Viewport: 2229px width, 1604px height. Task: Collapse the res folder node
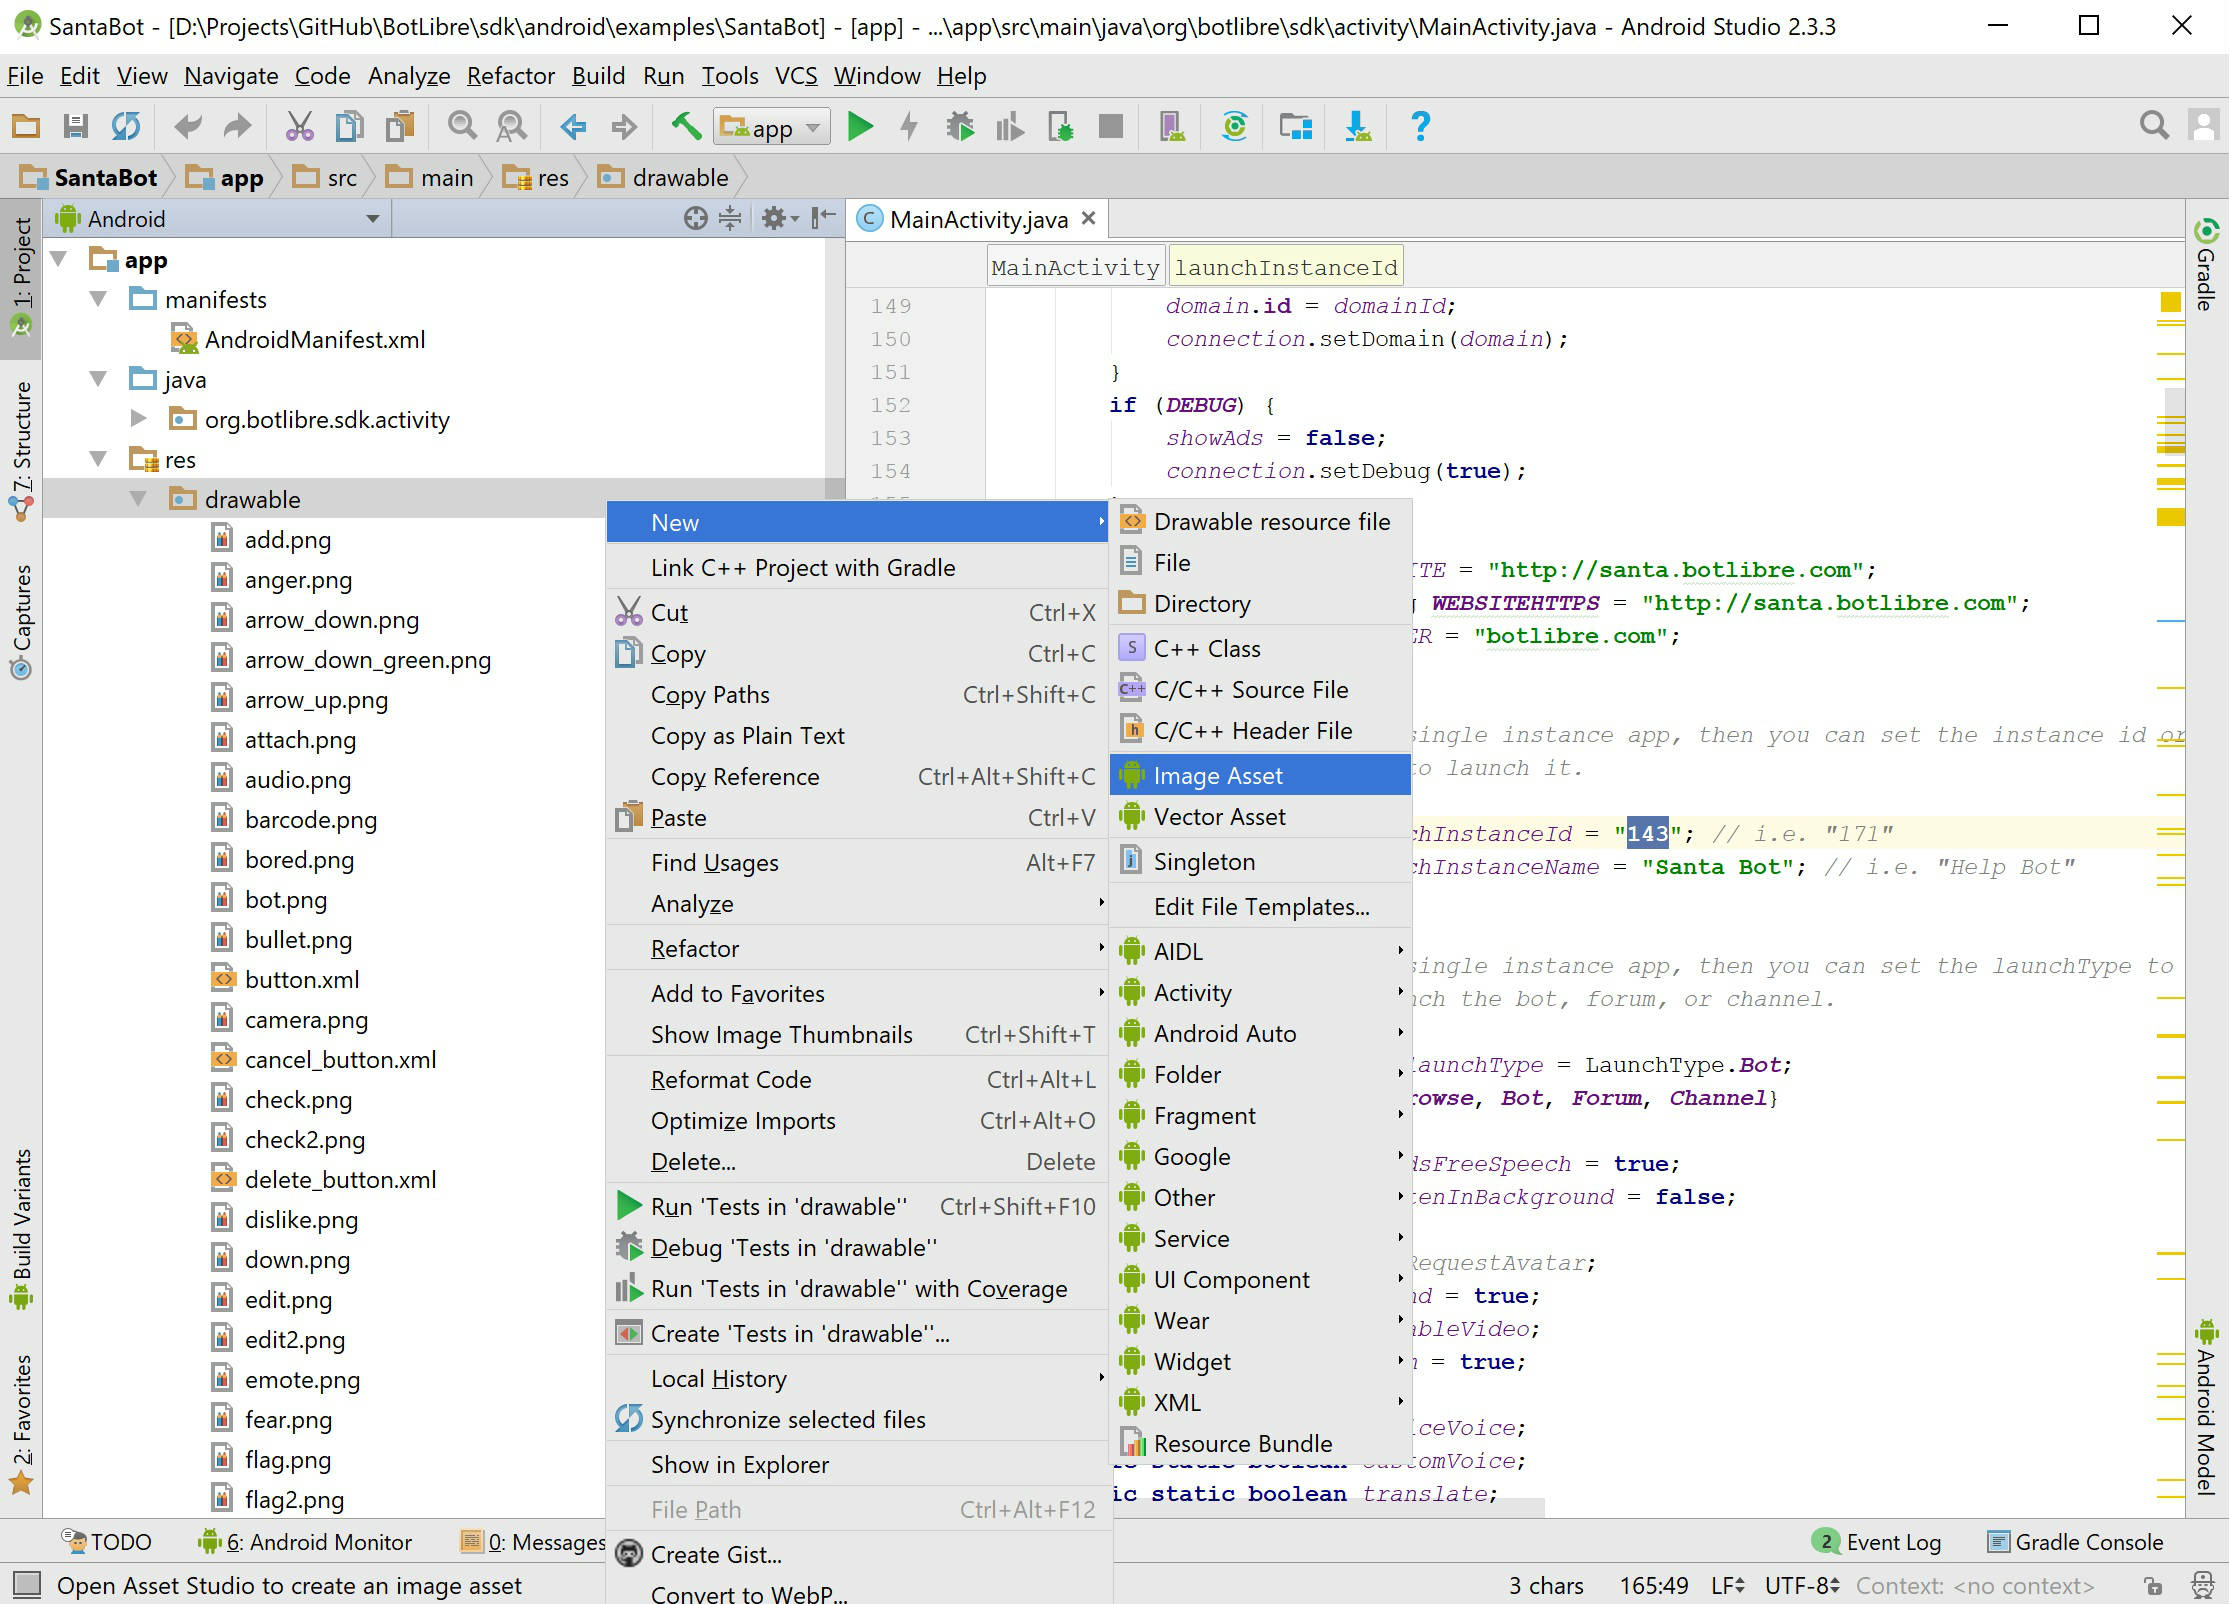click(98, 459)
